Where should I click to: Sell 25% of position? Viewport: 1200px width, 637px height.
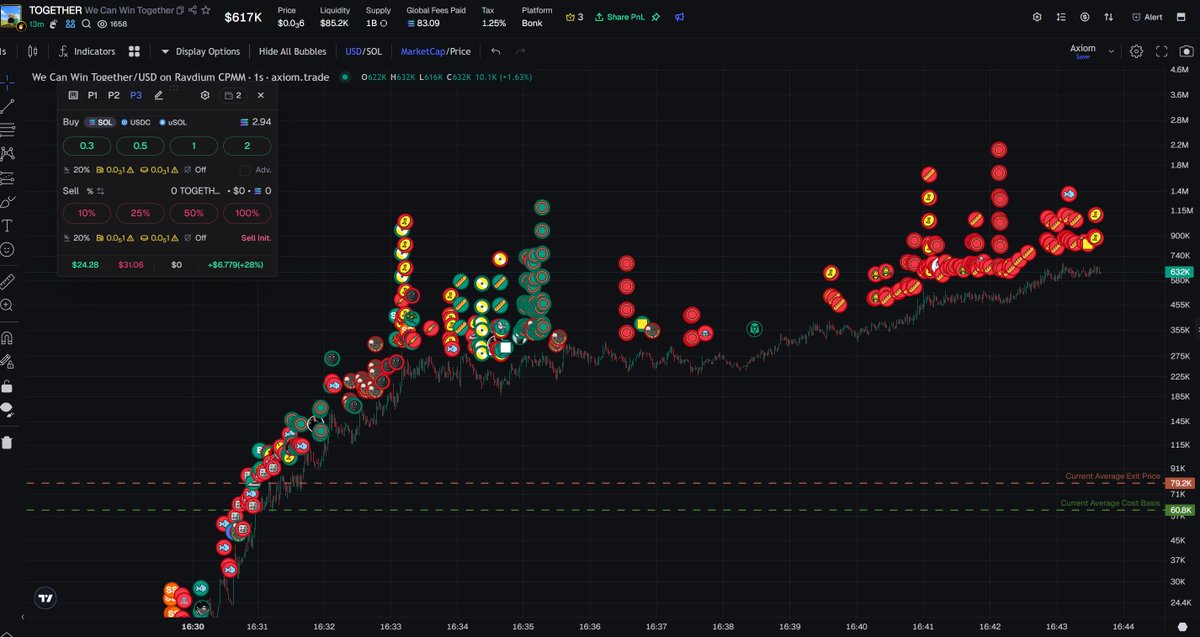(x=140, y=213)
